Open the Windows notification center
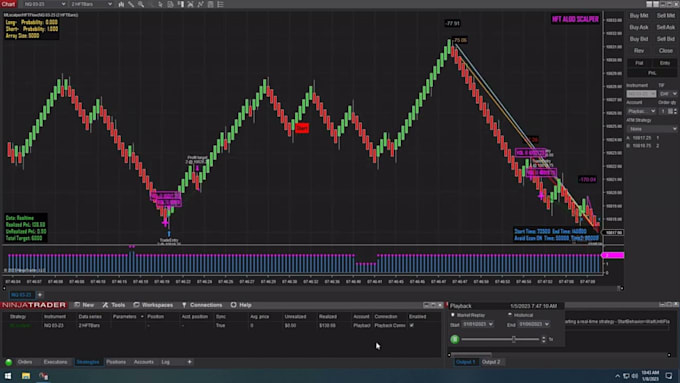This screenshot has width=680, height=383. click(x=669, y=376)
